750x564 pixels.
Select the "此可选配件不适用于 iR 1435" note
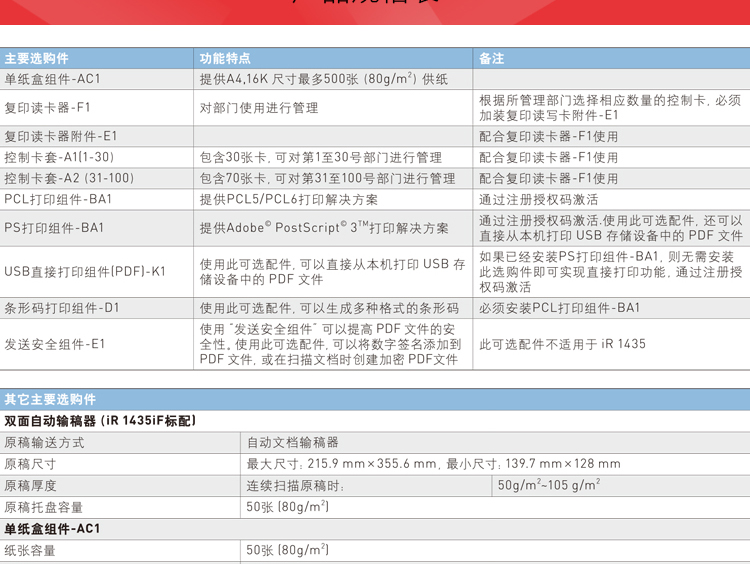tap(562, 344)
